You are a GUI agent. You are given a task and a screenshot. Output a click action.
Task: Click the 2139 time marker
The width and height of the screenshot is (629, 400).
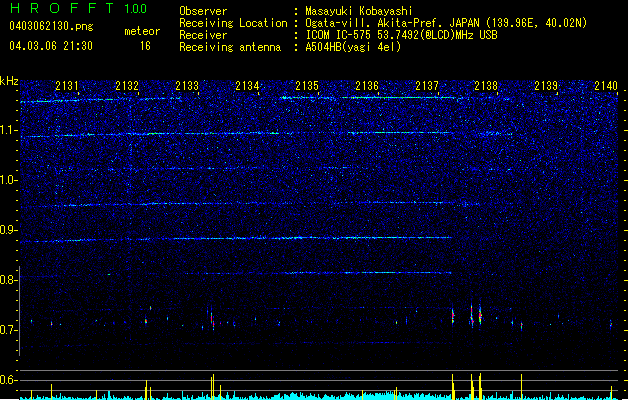tap(546, 86)
